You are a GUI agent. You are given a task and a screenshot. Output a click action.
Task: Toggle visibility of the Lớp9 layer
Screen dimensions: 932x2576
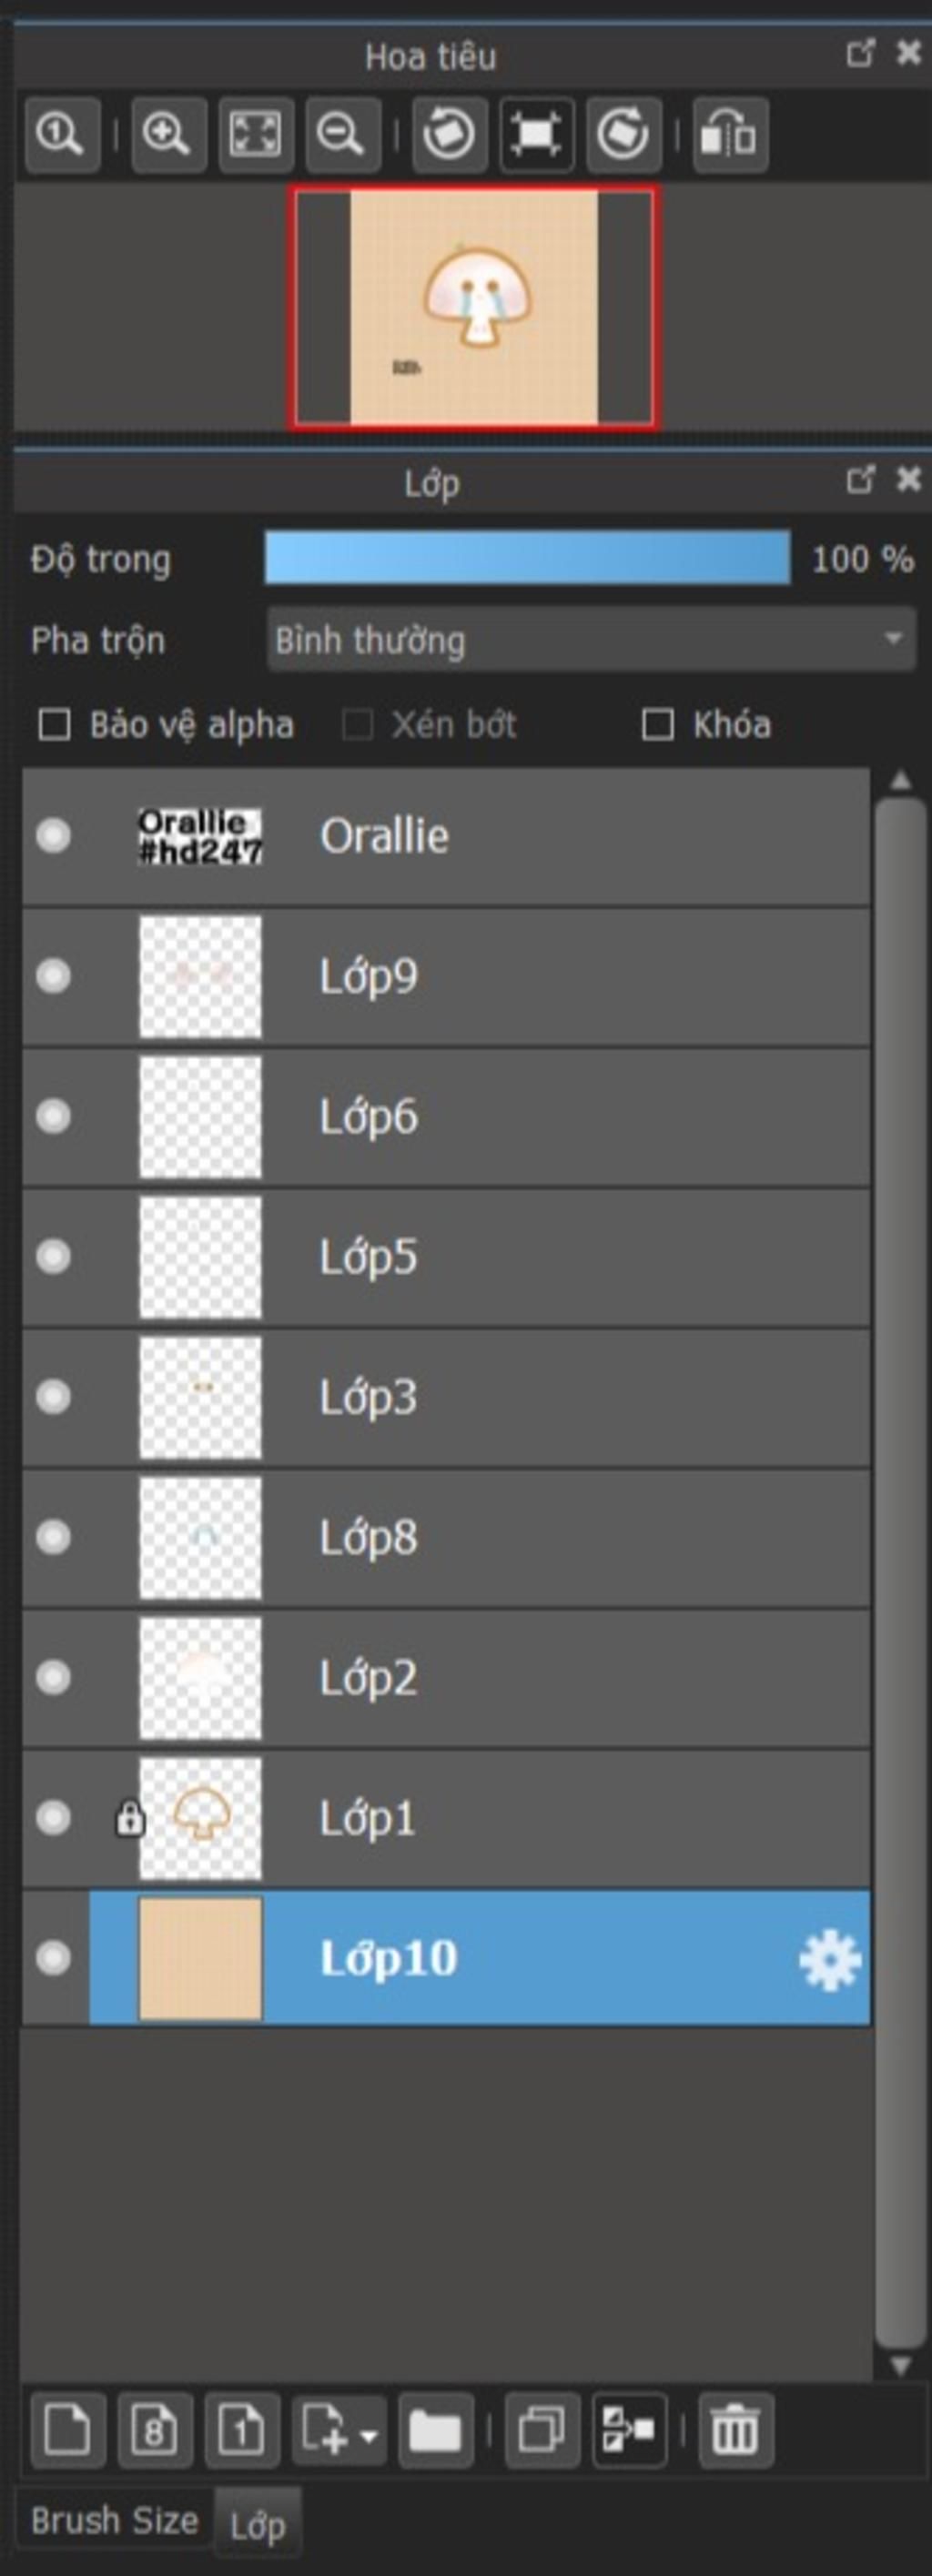pos(53,975)
